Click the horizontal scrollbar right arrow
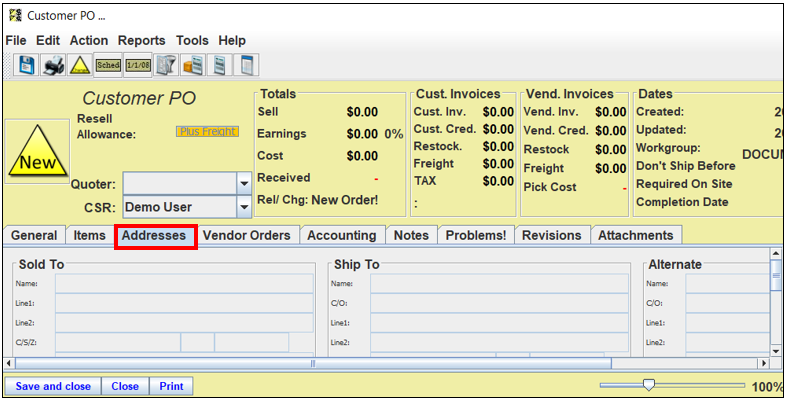Screen dimensions: 788x402 pos(764,363)
